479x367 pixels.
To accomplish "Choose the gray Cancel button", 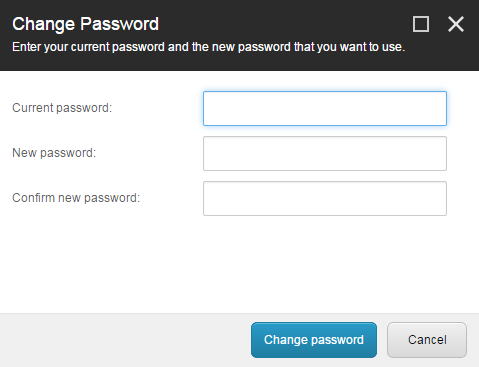I will click(x=427, y=340).
